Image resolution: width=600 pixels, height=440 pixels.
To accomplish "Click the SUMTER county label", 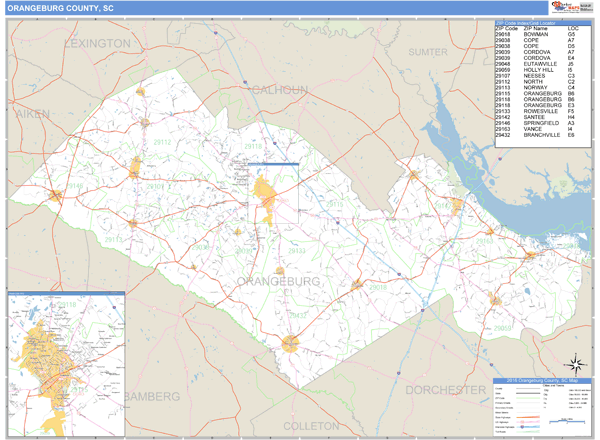I will (x=428, y=52).
